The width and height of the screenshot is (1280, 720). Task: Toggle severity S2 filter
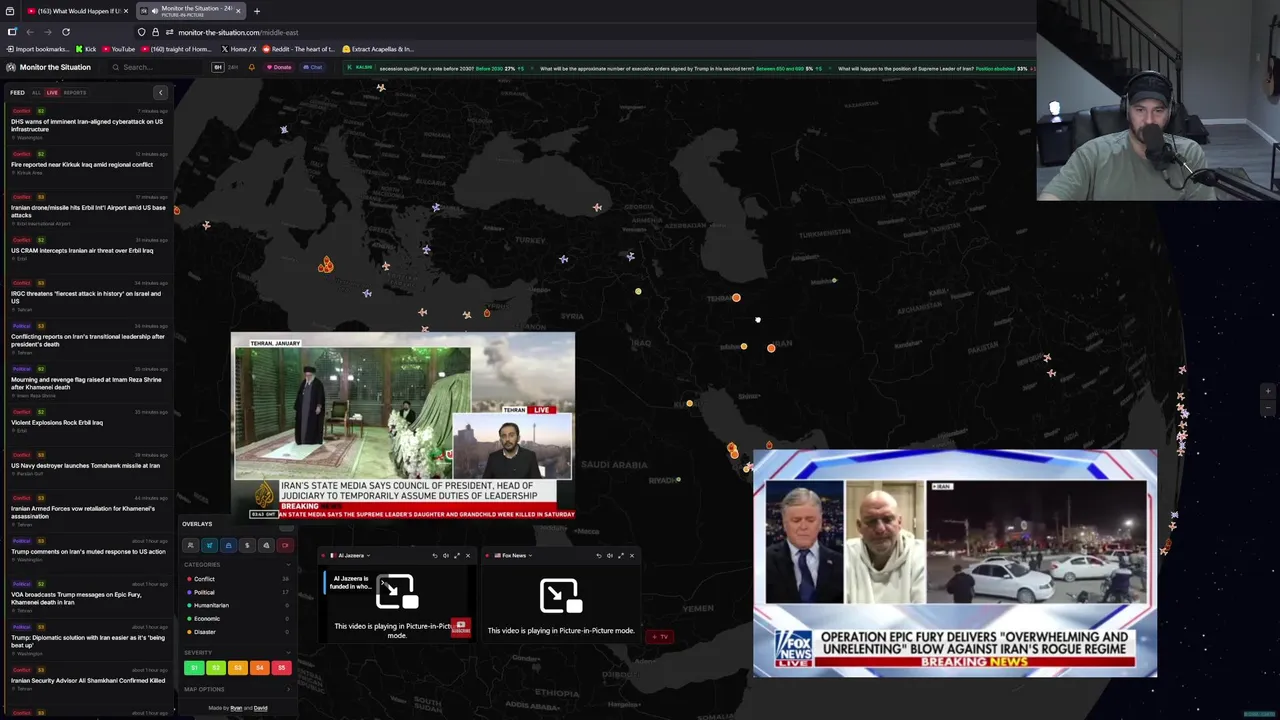click(216, 667)
